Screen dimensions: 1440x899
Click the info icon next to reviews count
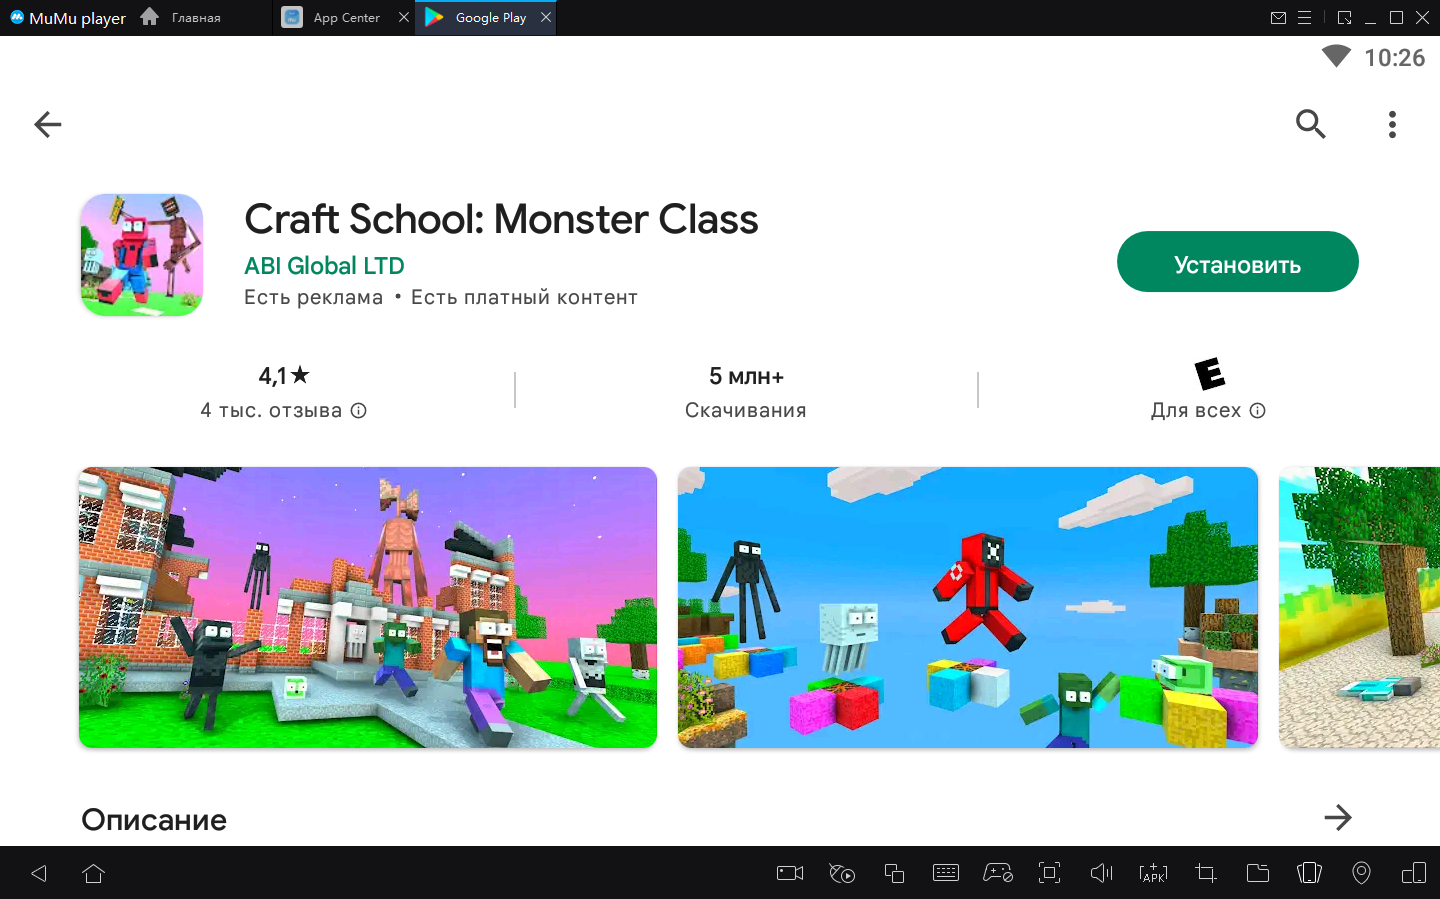[359, 411]
